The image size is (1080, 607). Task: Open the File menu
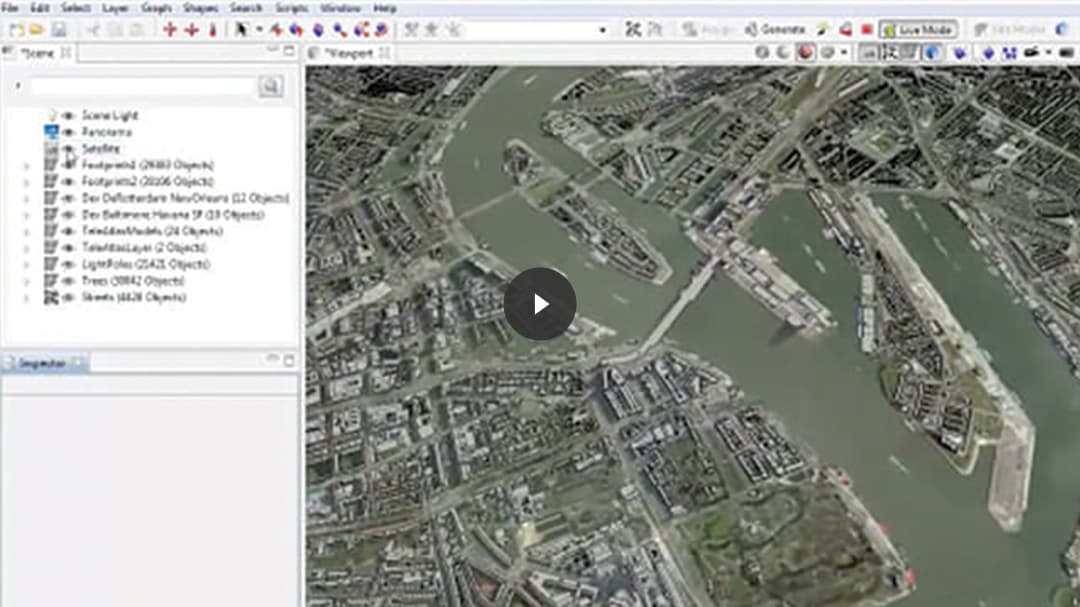click(10, 8)
